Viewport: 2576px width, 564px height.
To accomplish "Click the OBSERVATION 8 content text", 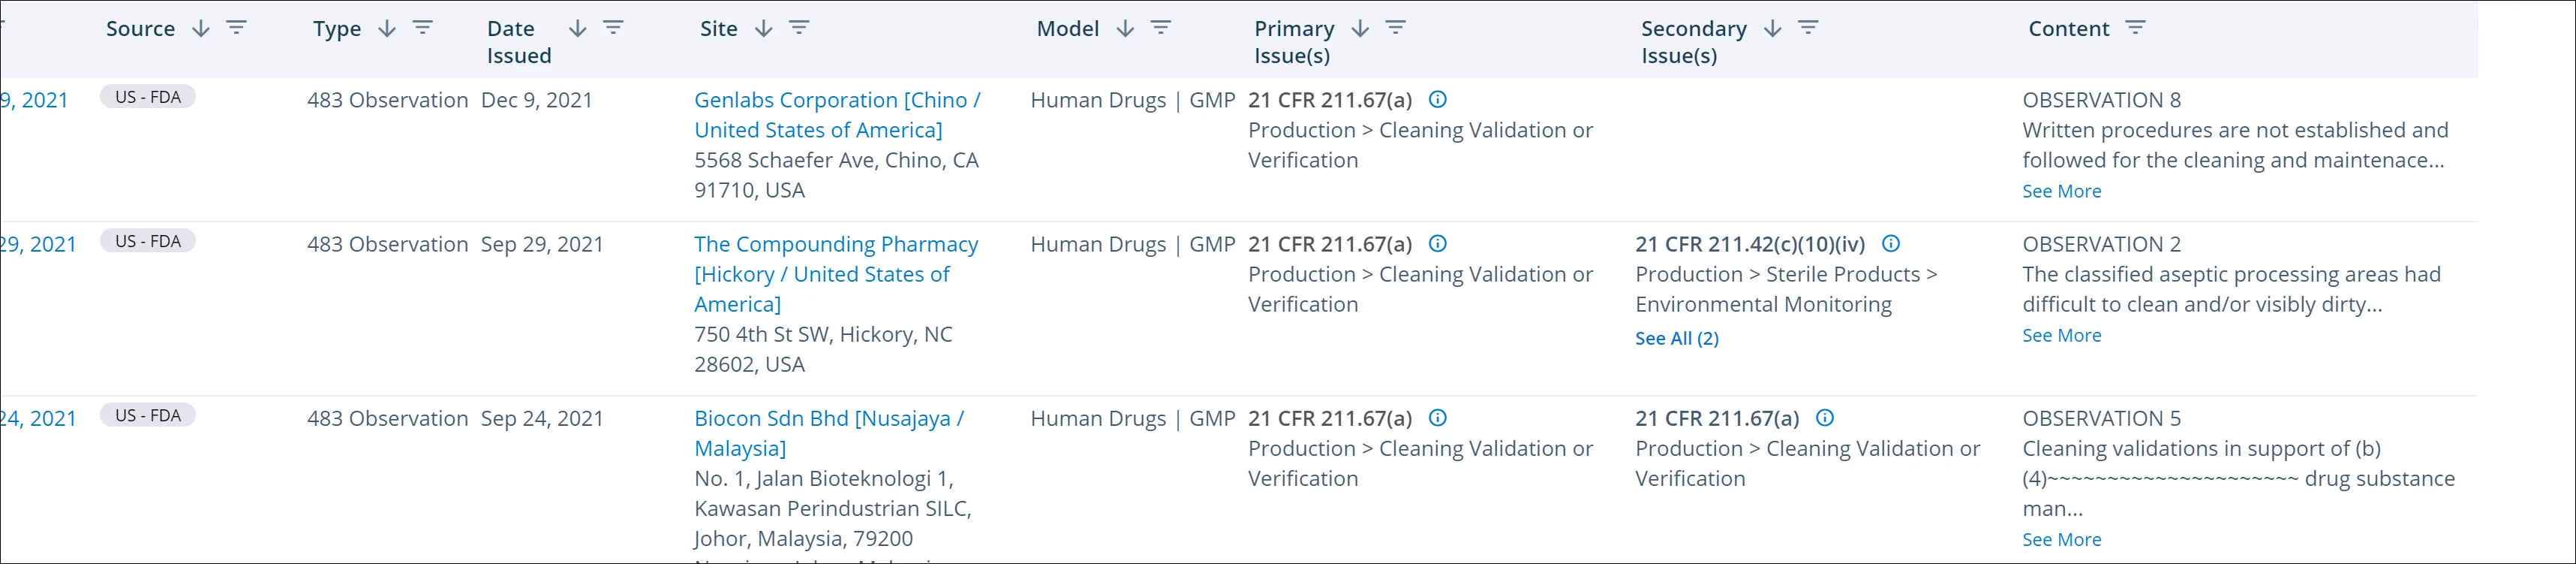I will coord(2235,130).
